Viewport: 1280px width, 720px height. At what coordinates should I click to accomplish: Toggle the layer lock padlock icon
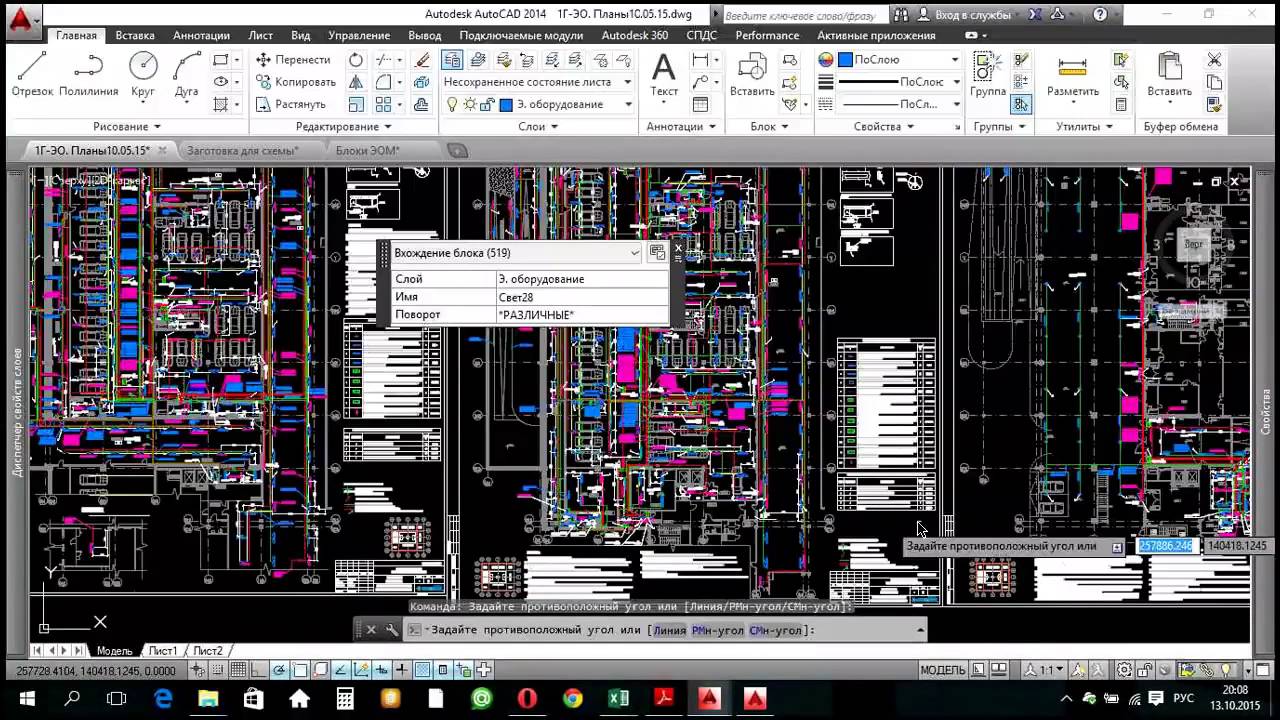[487, 104]
